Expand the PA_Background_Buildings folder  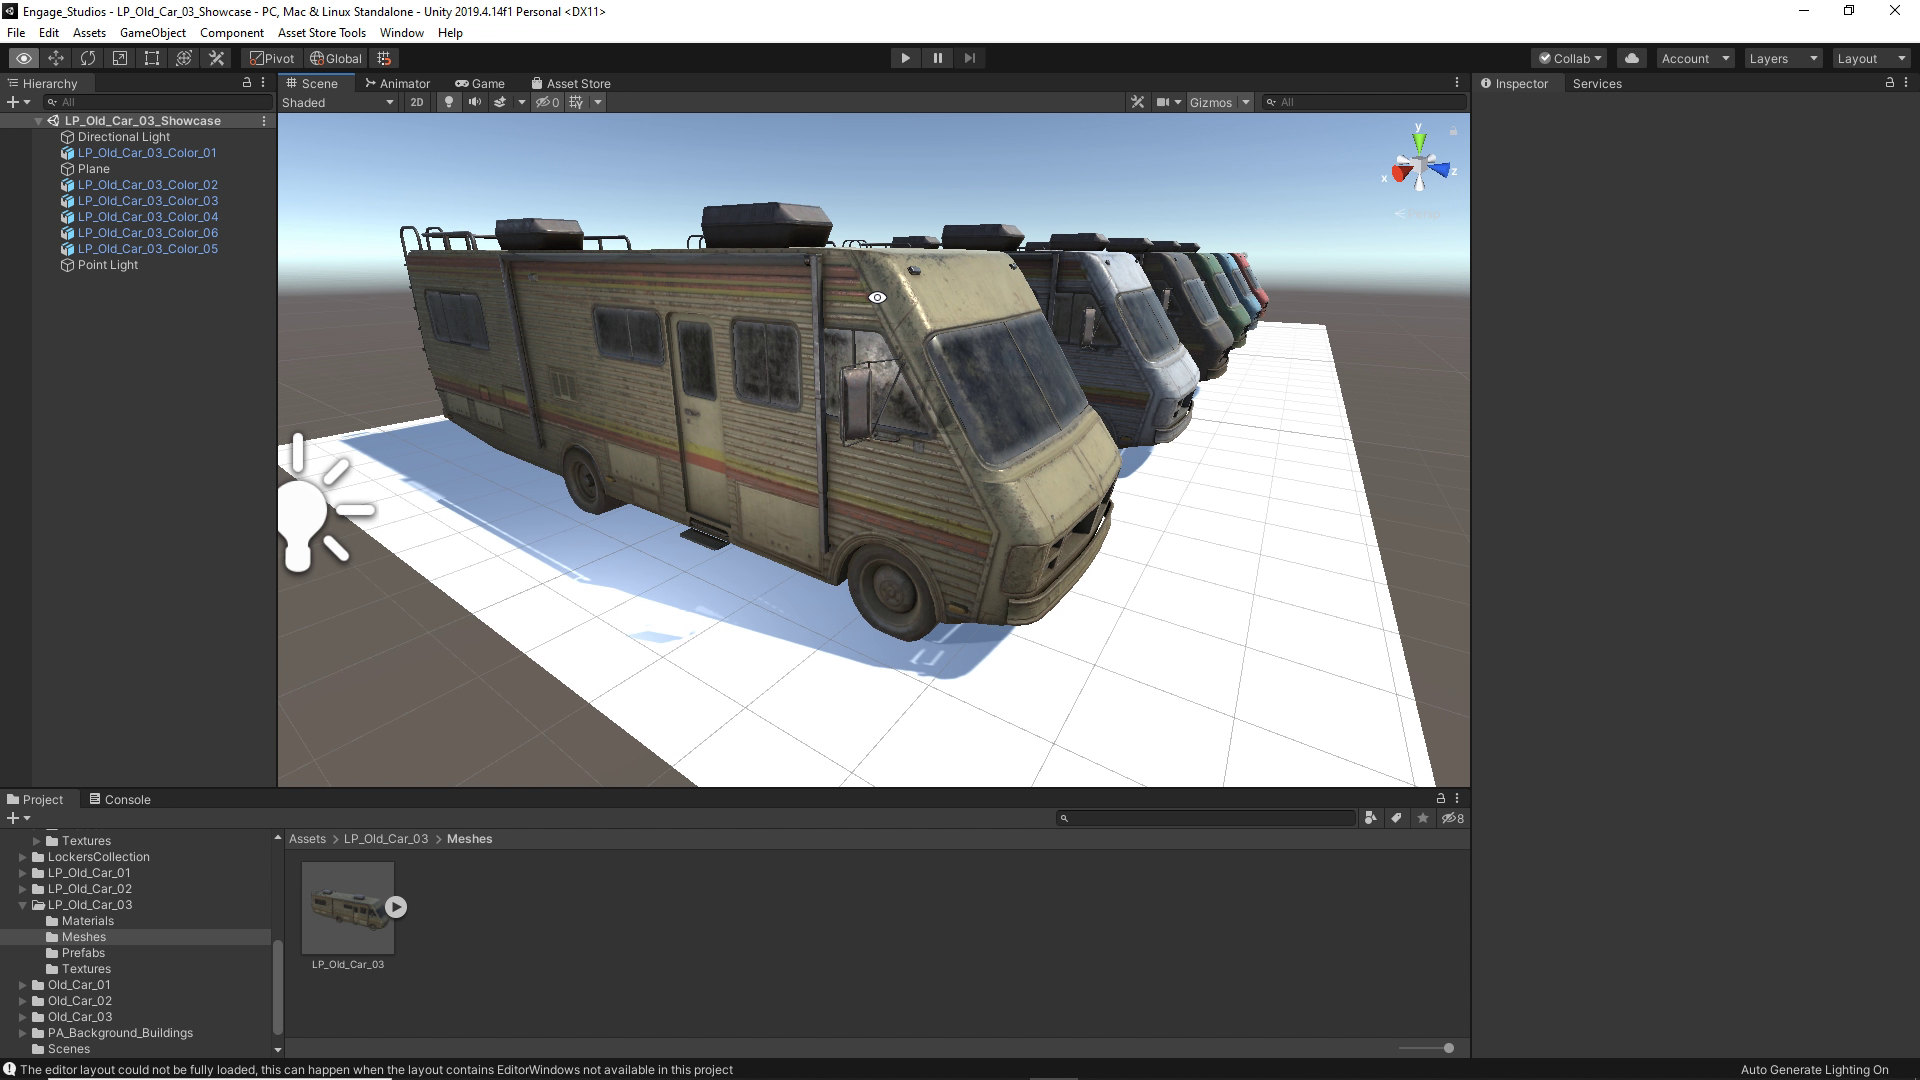click(22, 1033)
